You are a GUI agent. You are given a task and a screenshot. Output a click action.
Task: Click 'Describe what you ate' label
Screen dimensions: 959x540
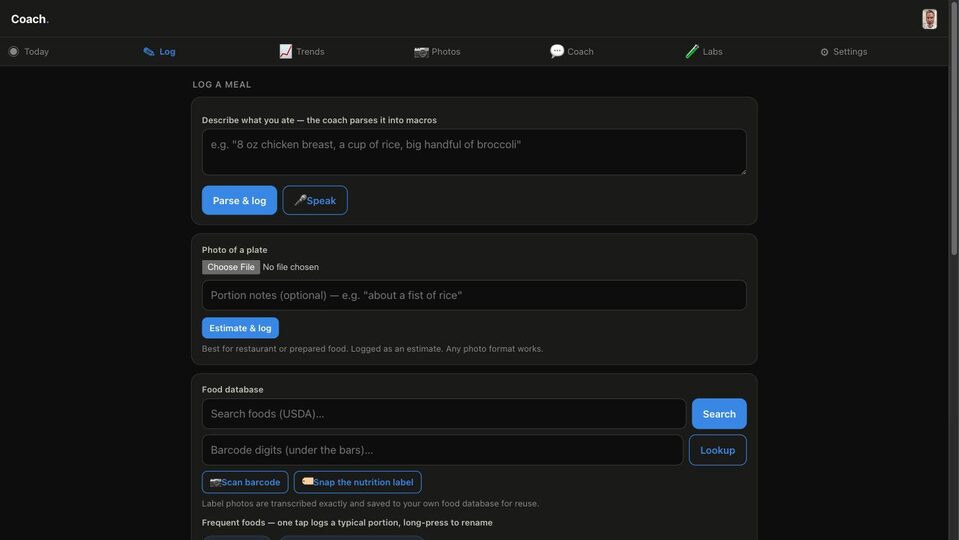(x=319, y=120)
